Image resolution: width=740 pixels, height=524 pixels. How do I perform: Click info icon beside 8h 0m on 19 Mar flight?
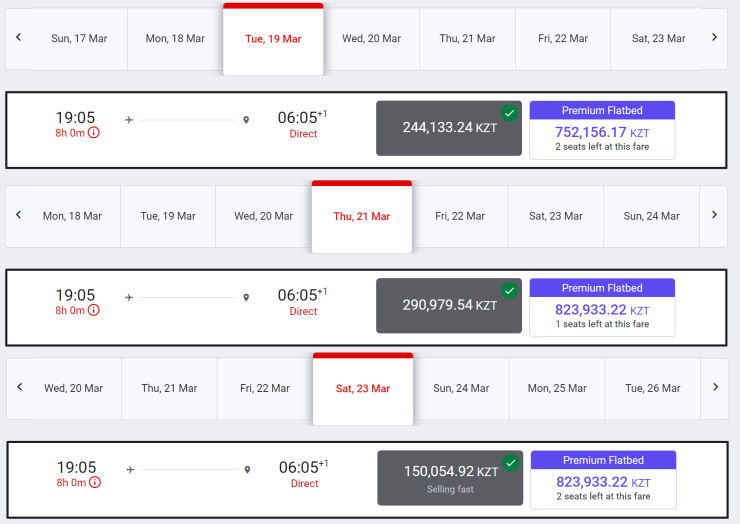point(94,133)
